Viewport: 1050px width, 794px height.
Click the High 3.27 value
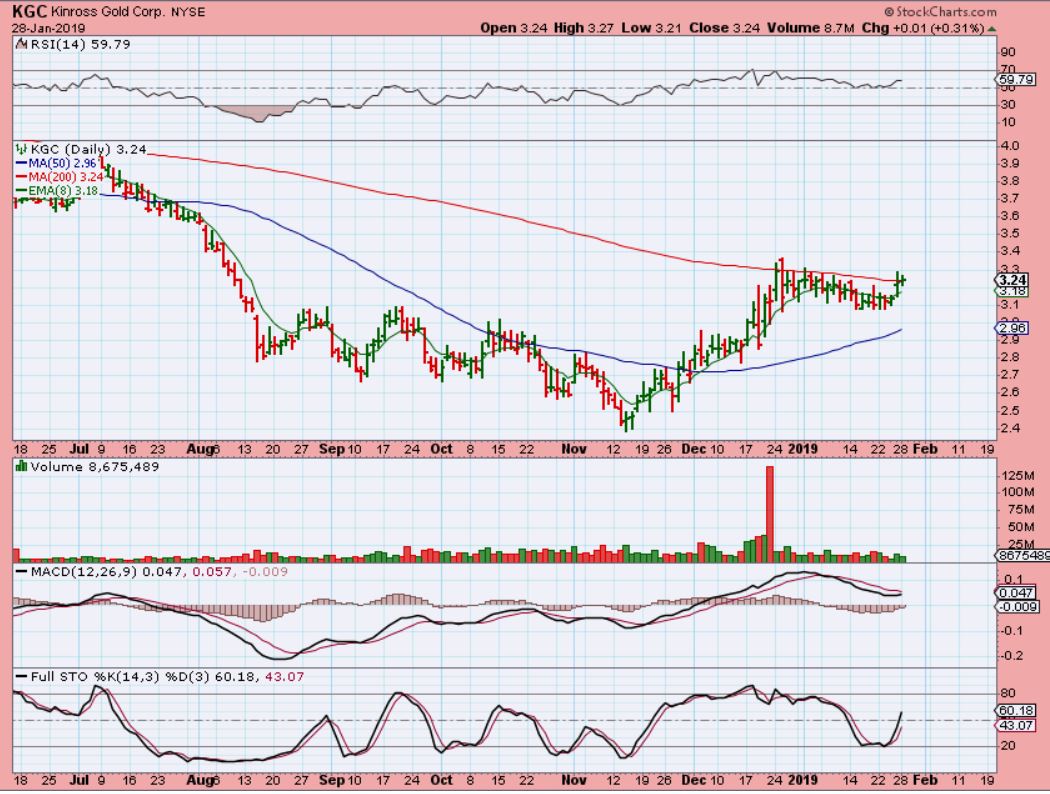583,28
